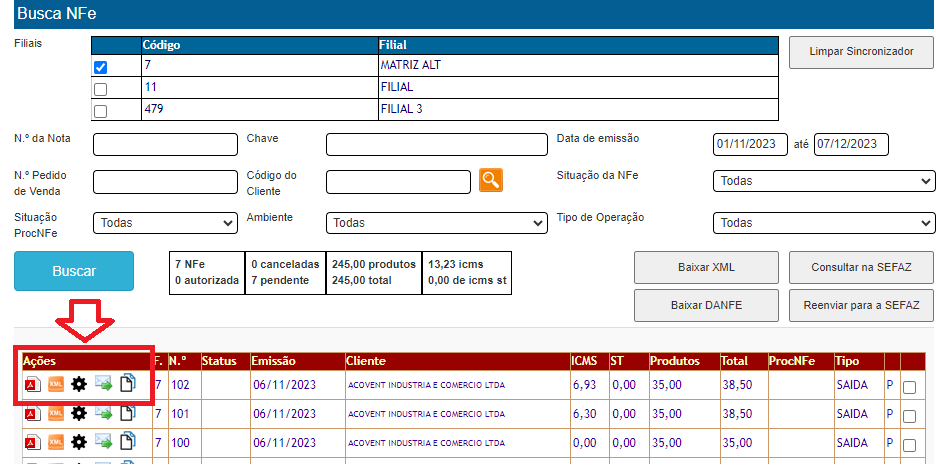The height and width of the screenshot is (471, 936).
Task: Uncheck the MATRIZ ALT branch checkbox
Action: (100, 67)
